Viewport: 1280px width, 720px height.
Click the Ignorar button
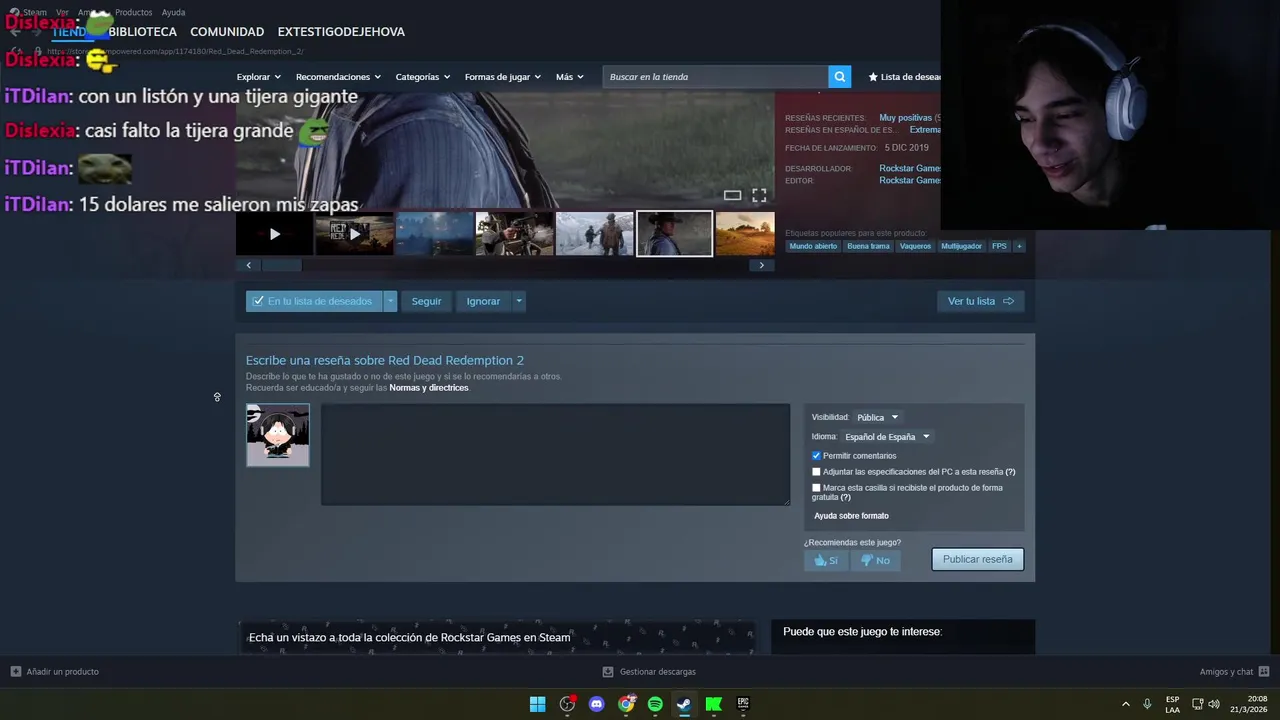tap(483, 301)
